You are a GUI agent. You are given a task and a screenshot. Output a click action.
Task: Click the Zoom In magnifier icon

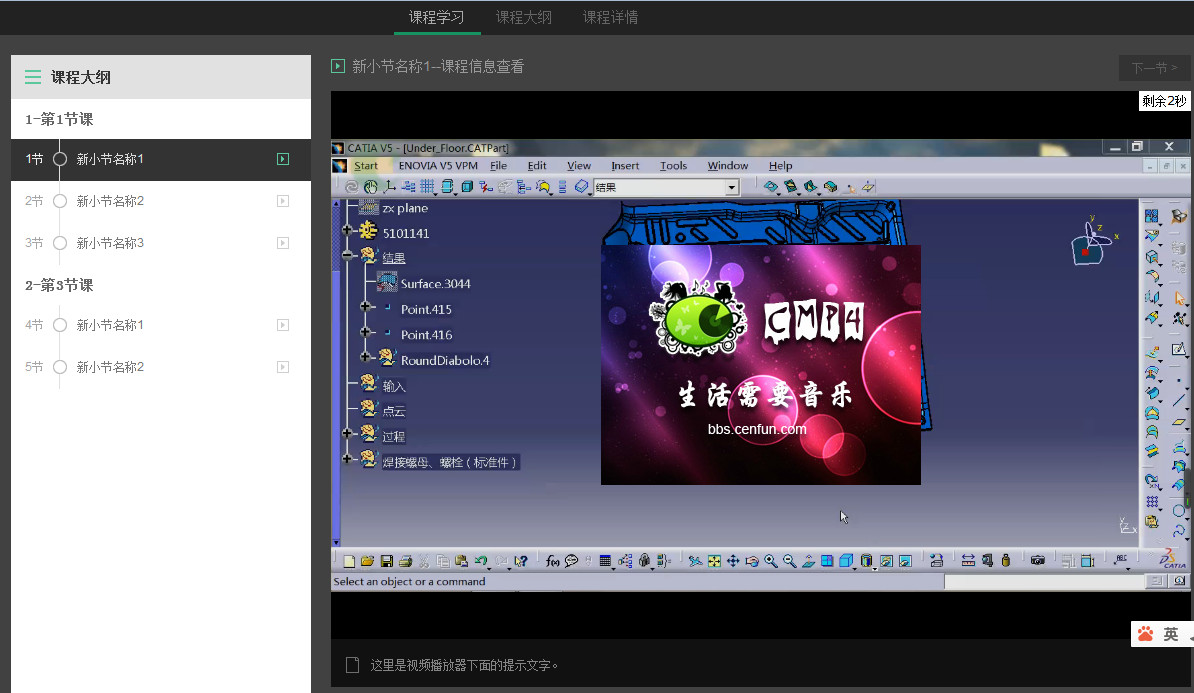click(x=771, y=561)
